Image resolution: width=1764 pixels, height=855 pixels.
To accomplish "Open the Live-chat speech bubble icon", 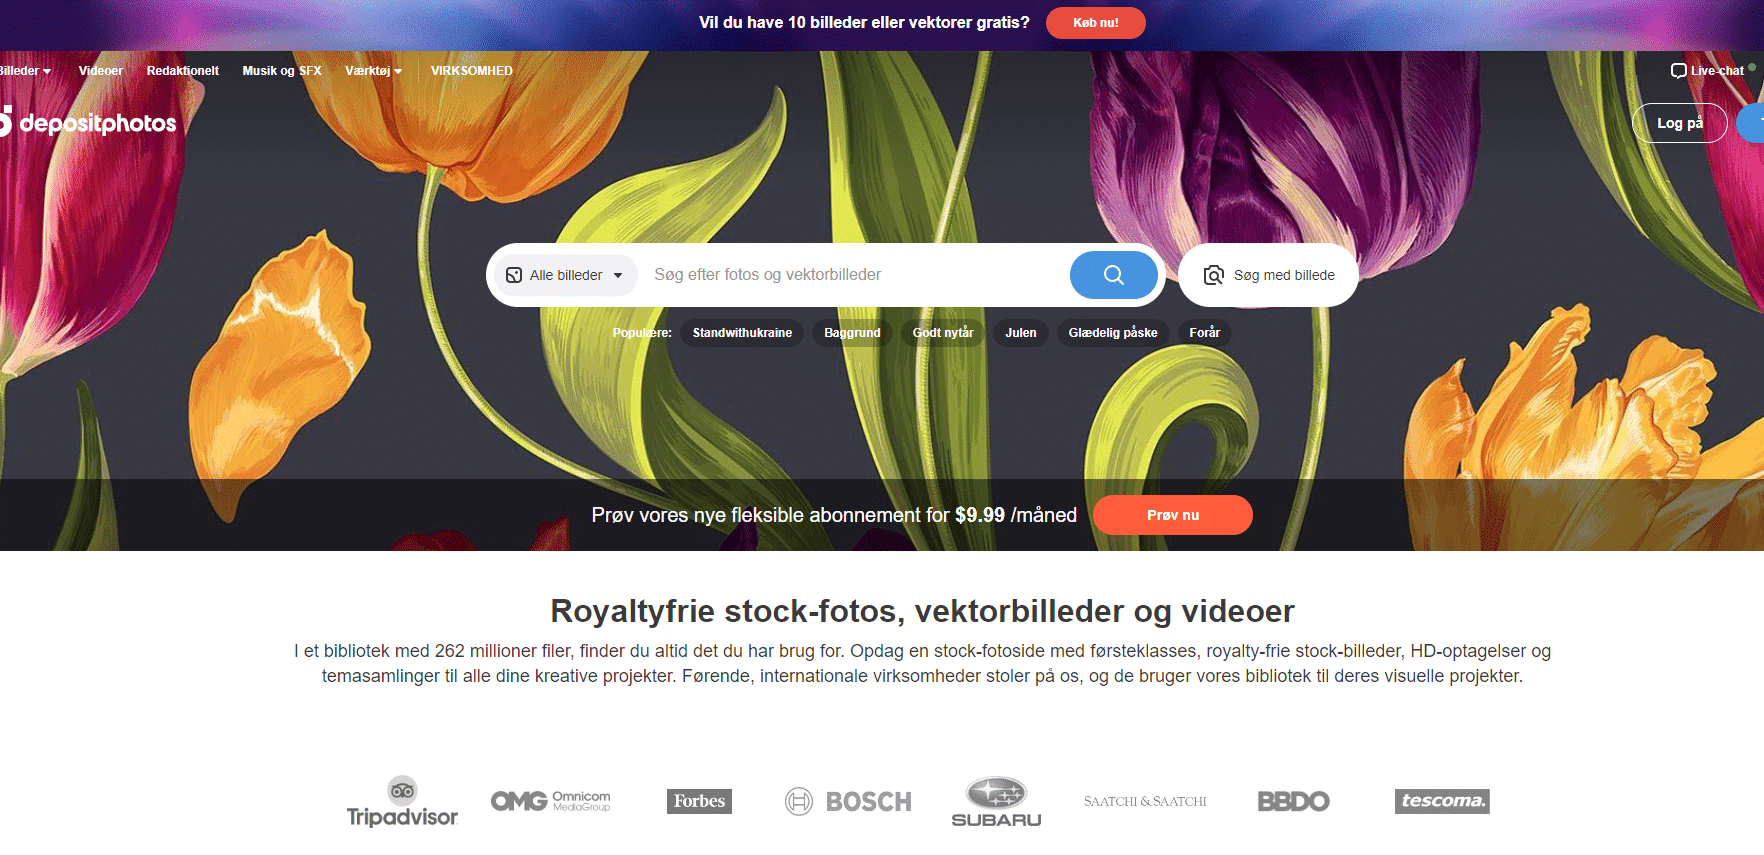I will point(1678,70).
